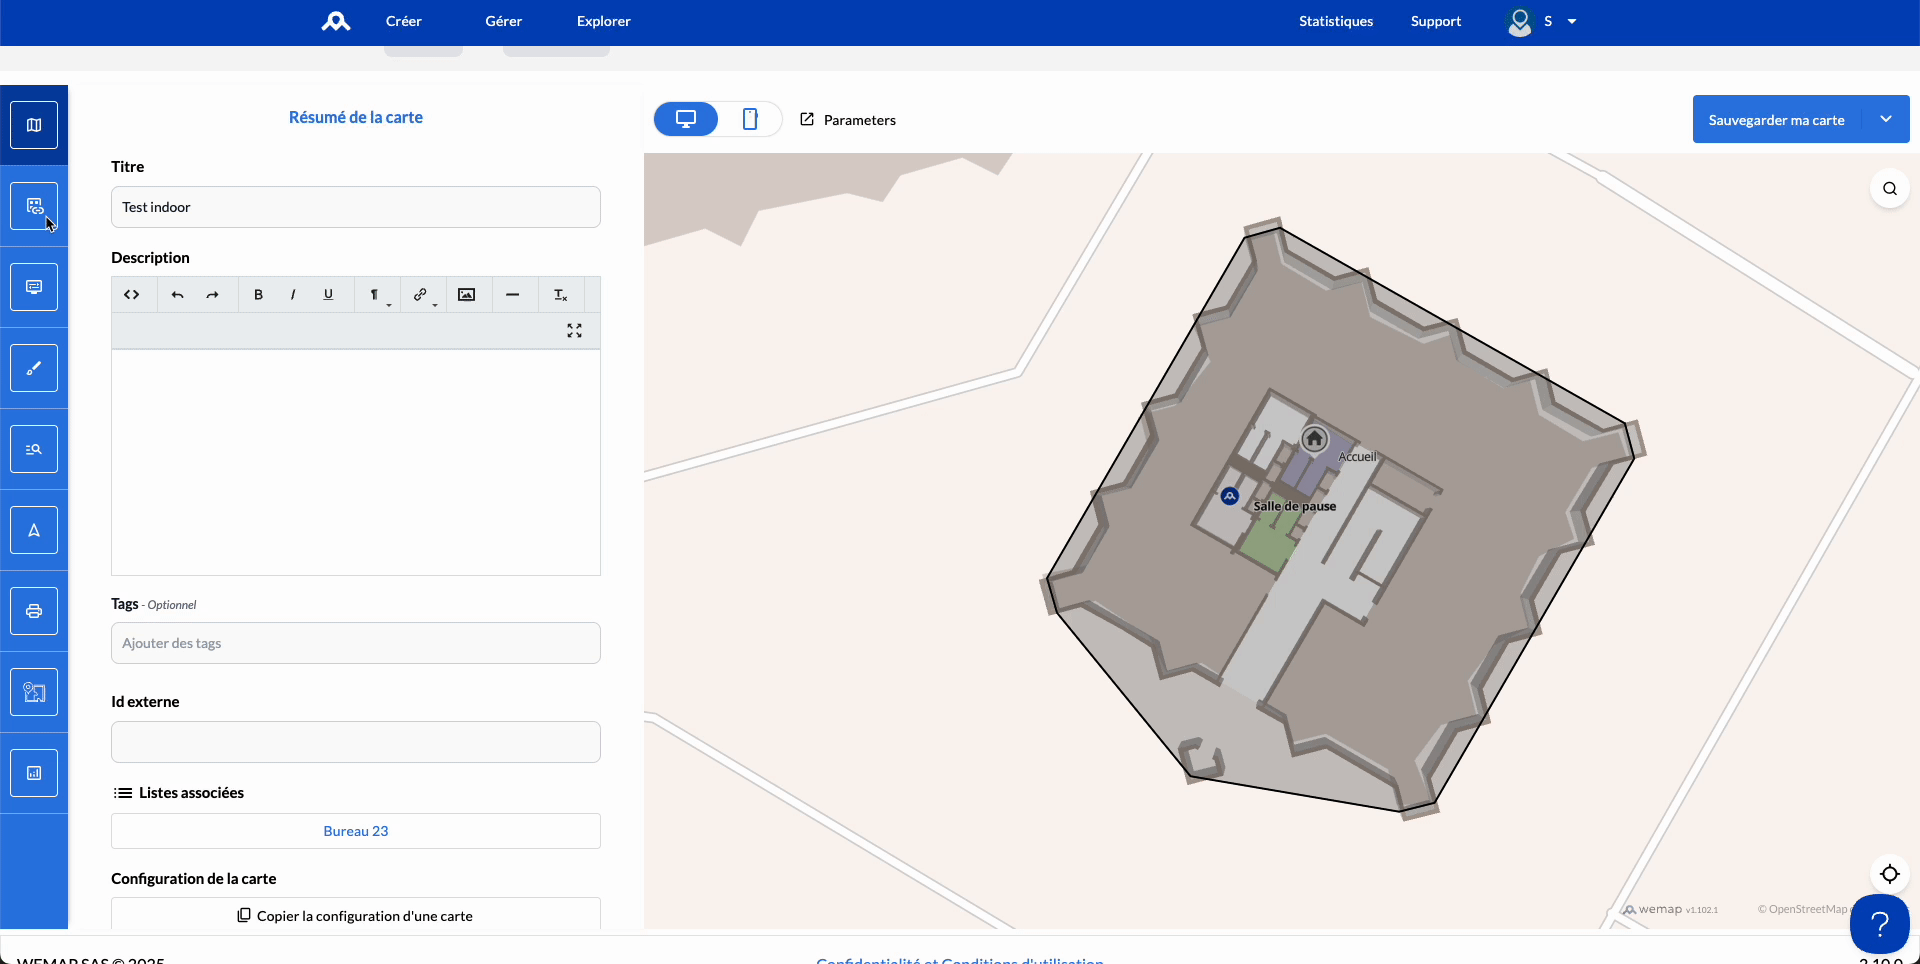Toggle bold formatting in description
Viewport: 1920px width, 964px height.
pos(258,295)
